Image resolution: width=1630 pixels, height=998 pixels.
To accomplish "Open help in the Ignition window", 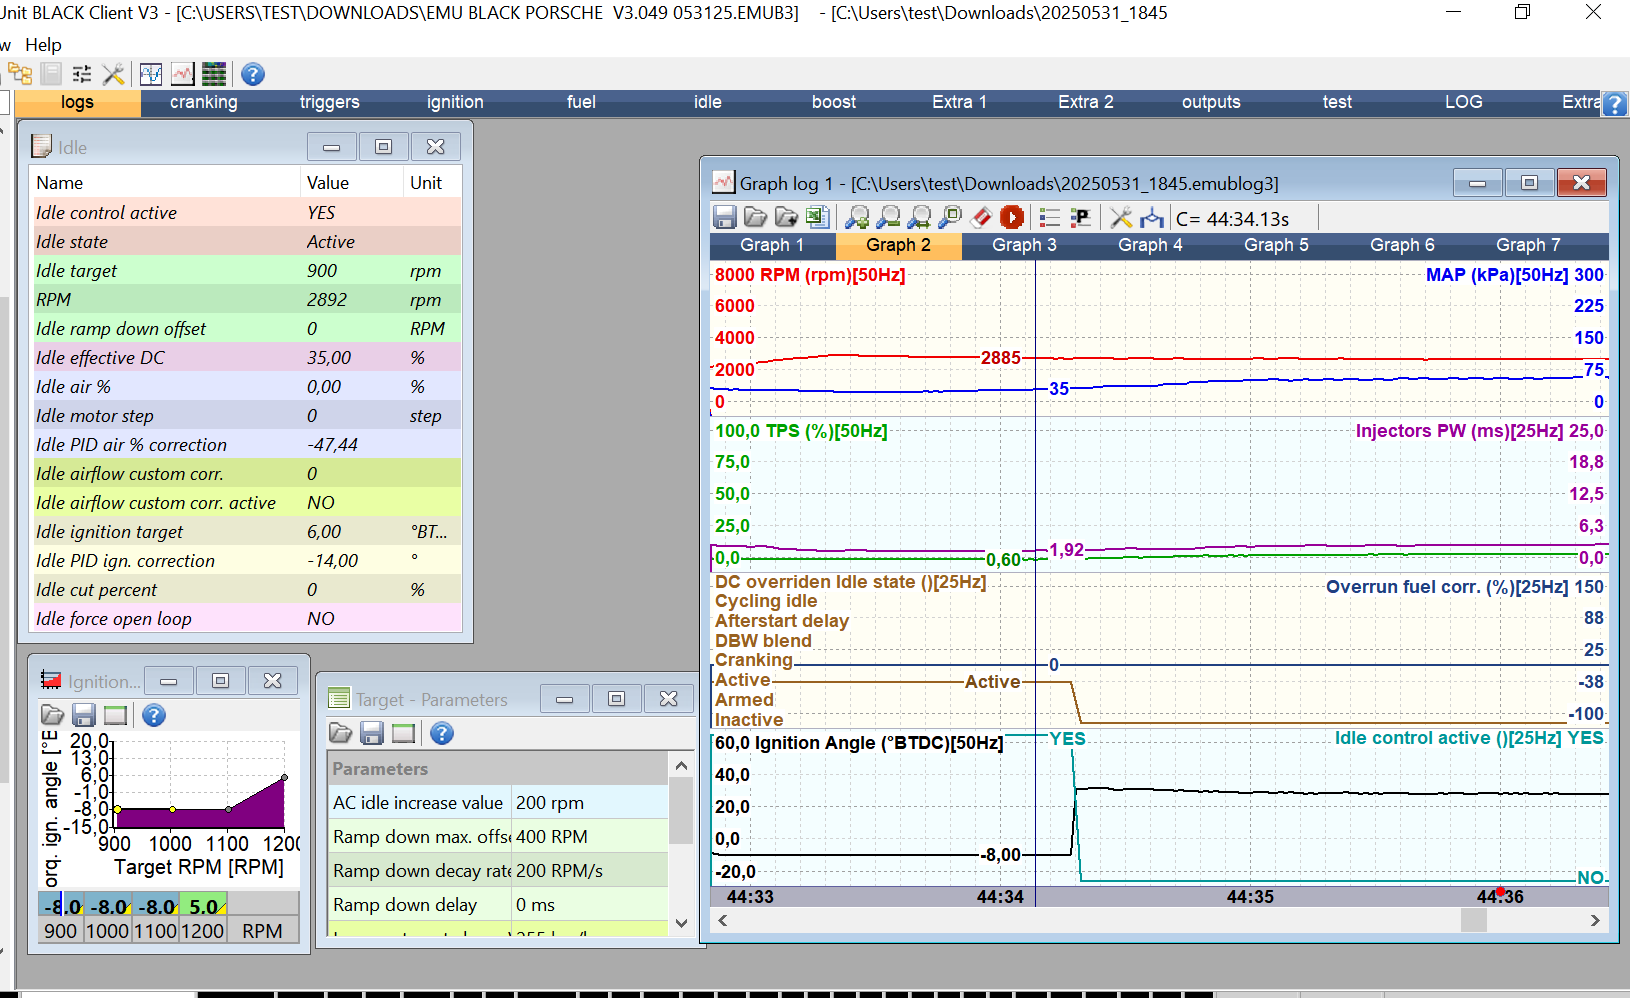I will [153, 715].
